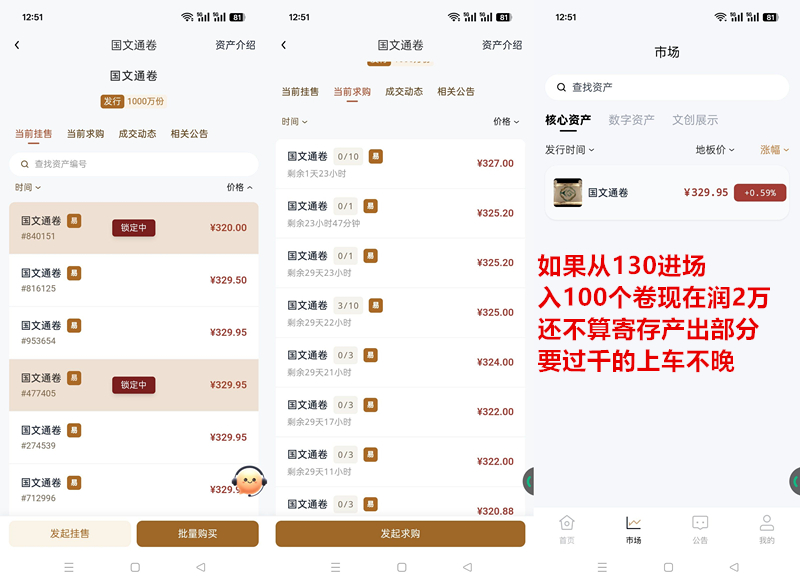Screen dimensions: 800x583
Task: Expand the 地板价 sort dropdown
Action: click(715, 149)
